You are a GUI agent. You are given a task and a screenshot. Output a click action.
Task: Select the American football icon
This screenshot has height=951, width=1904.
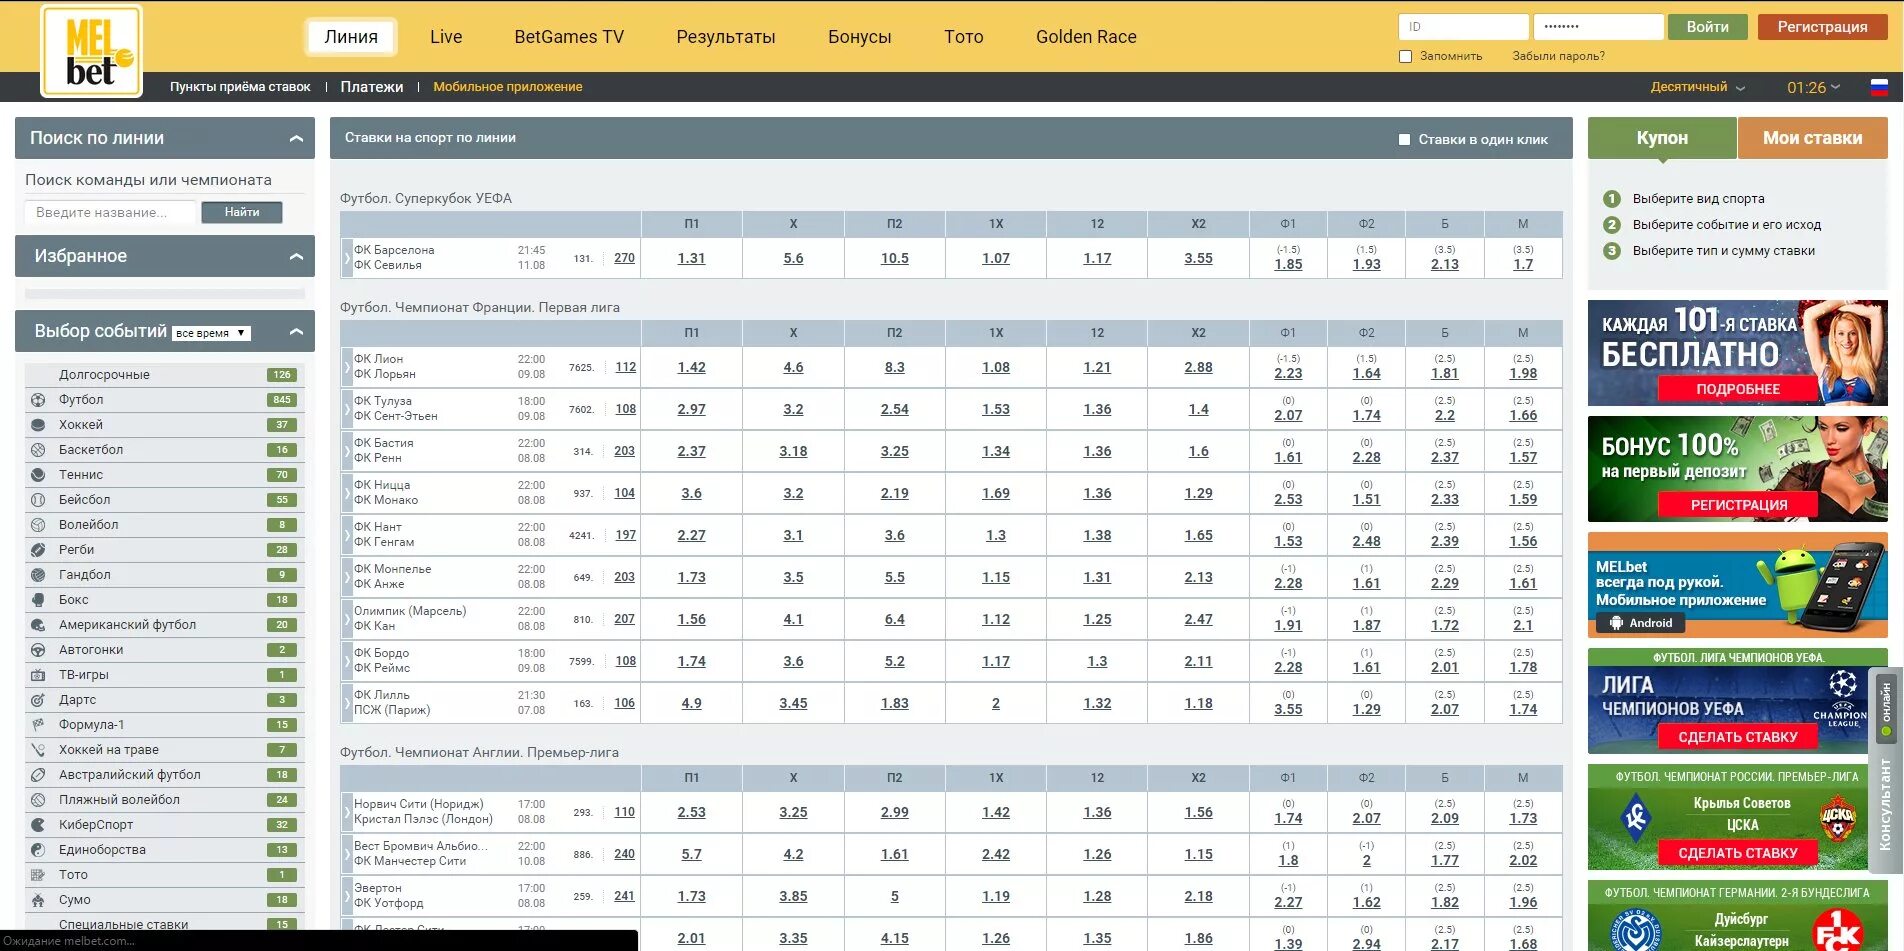click(x=38, y=625)
